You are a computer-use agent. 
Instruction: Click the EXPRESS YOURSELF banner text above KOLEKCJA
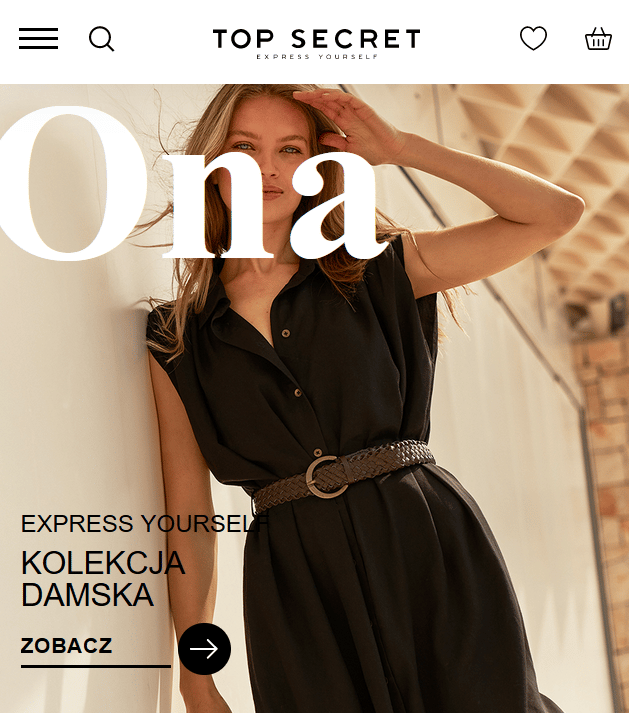pyautogui.click(x=146, y=523)
